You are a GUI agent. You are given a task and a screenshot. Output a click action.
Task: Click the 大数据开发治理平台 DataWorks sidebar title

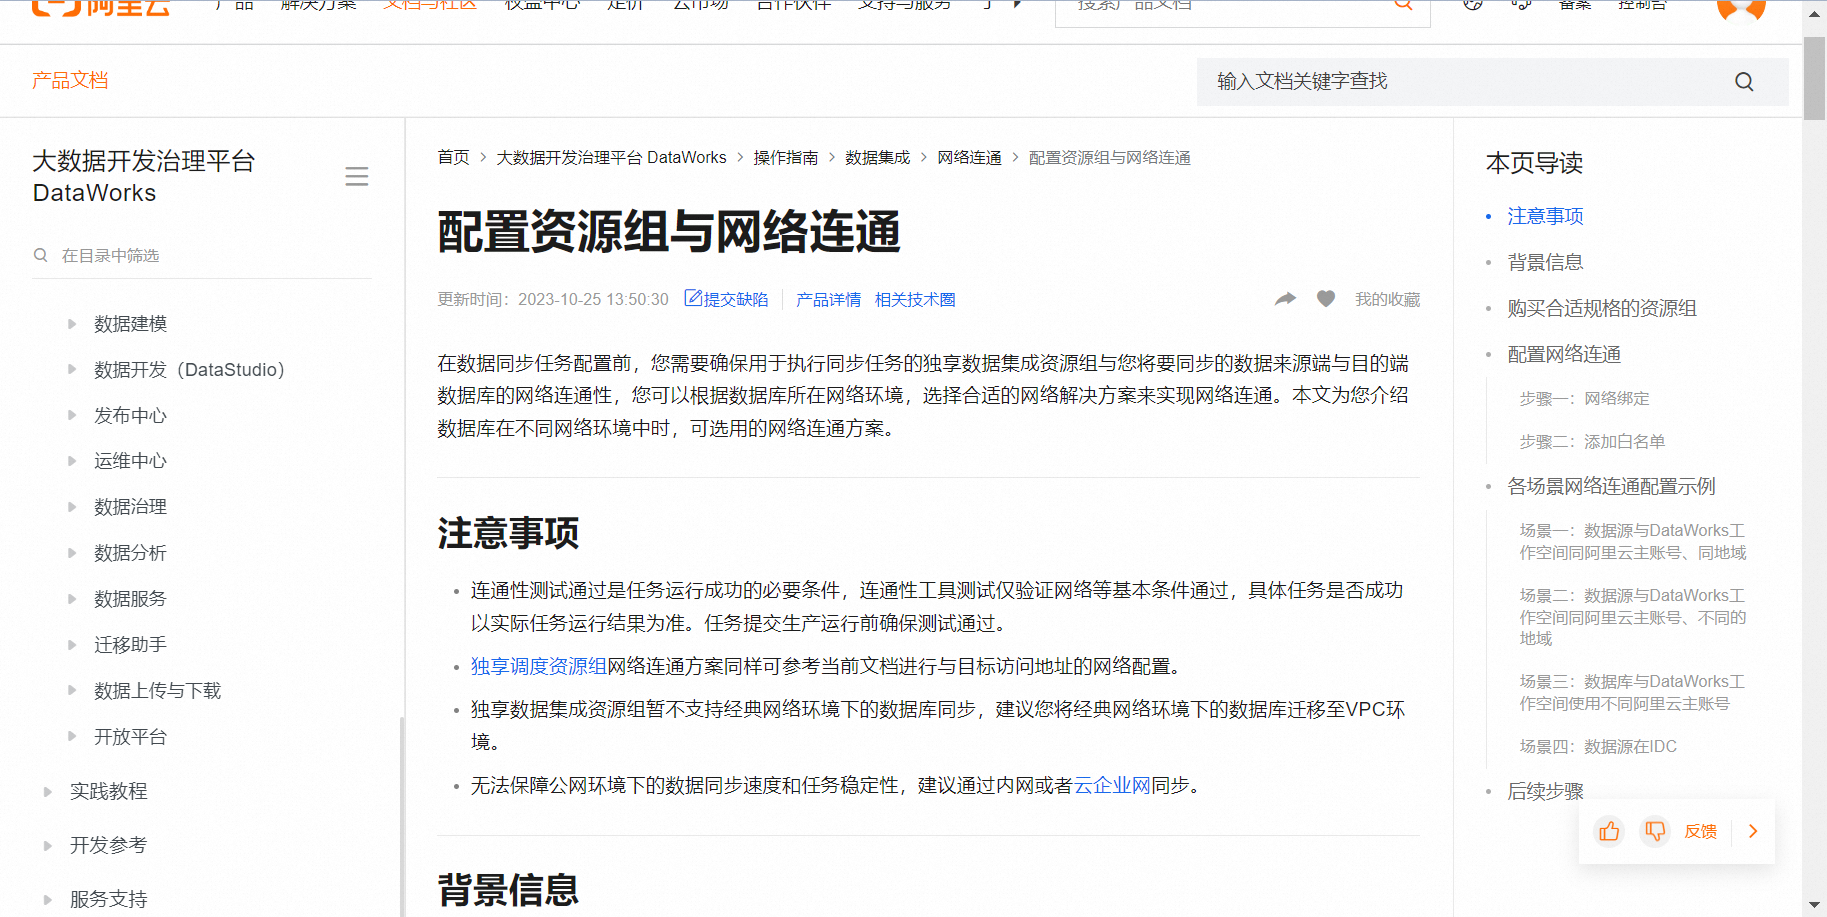144,177
